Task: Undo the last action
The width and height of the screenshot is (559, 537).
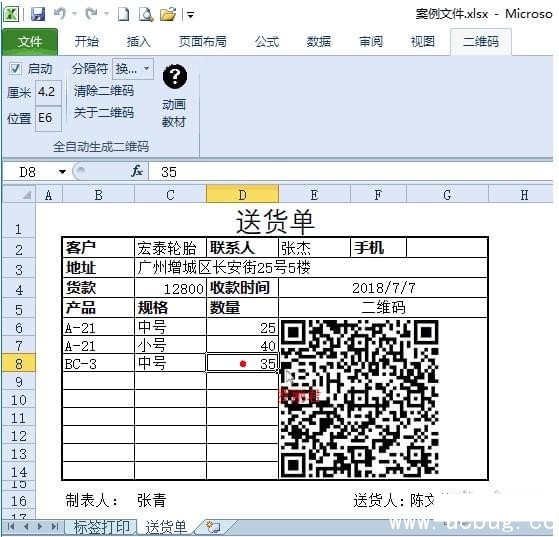Action: click(x=60, y=14)
